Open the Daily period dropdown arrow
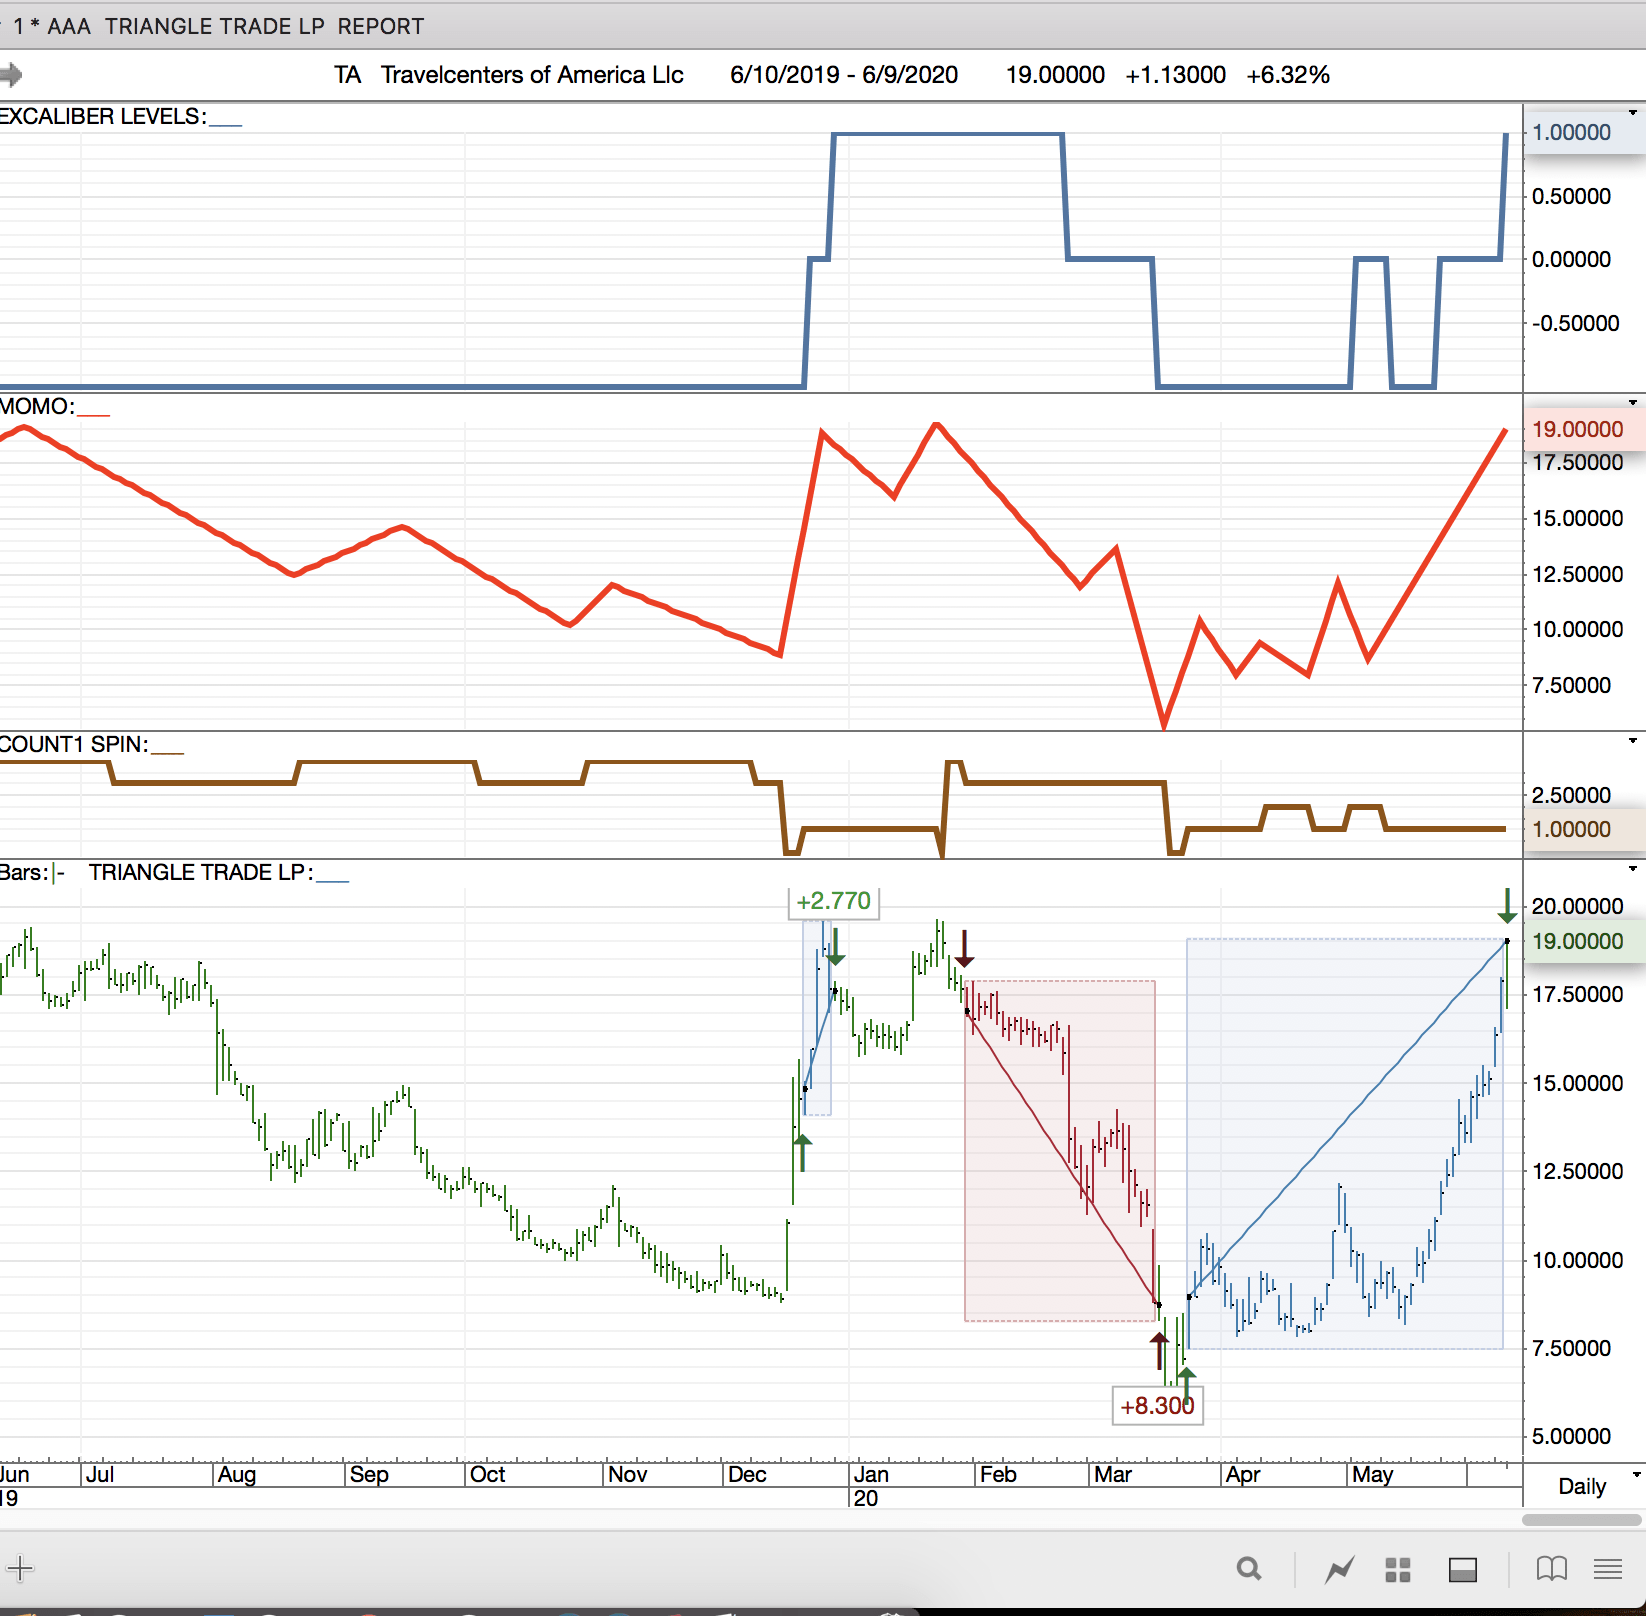 [x=1636, y=1474]
